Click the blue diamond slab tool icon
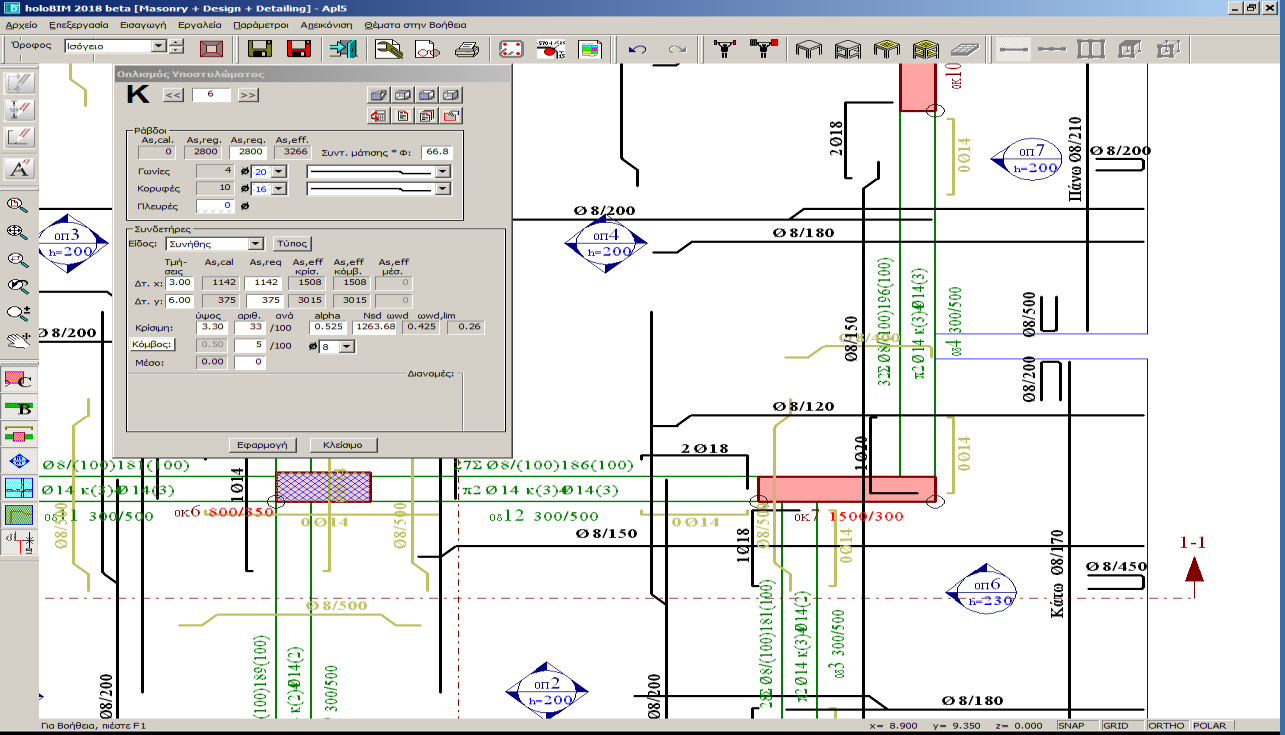 [20, 461]
